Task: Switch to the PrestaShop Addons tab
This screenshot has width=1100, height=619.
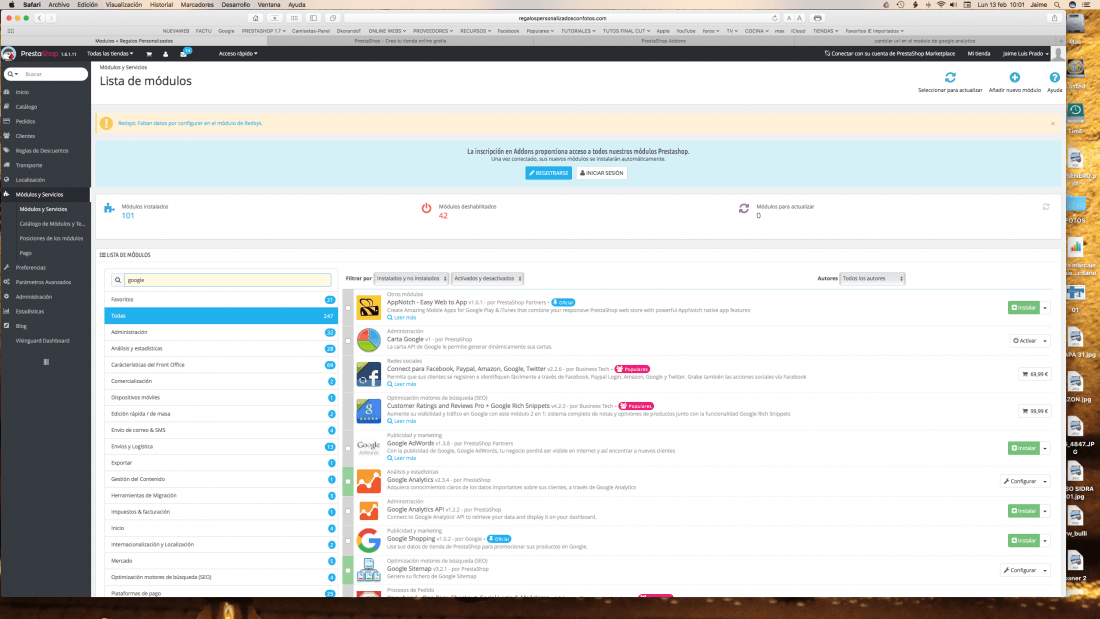Action: click(664, 41)
